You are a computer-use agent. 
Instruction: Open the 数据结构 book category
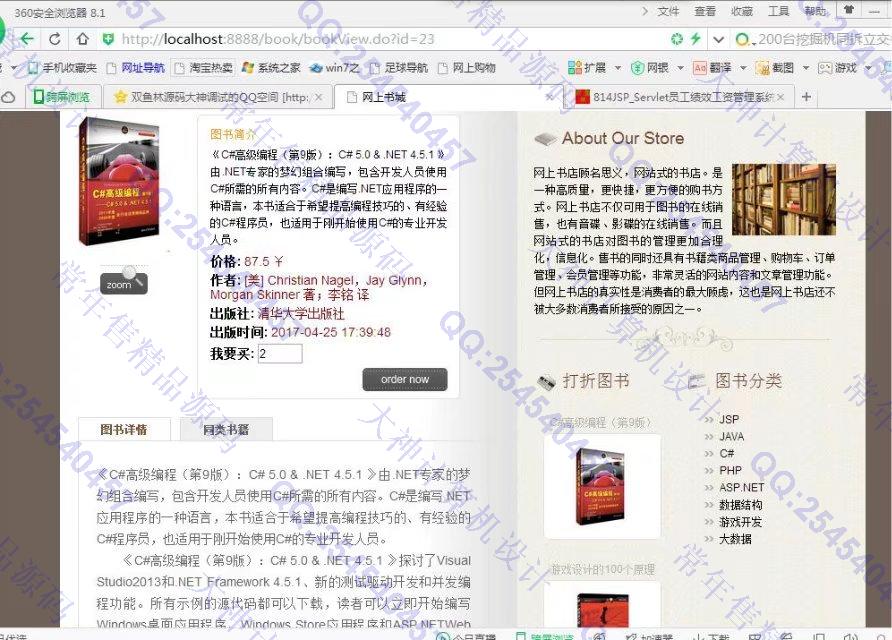point(741,505)
